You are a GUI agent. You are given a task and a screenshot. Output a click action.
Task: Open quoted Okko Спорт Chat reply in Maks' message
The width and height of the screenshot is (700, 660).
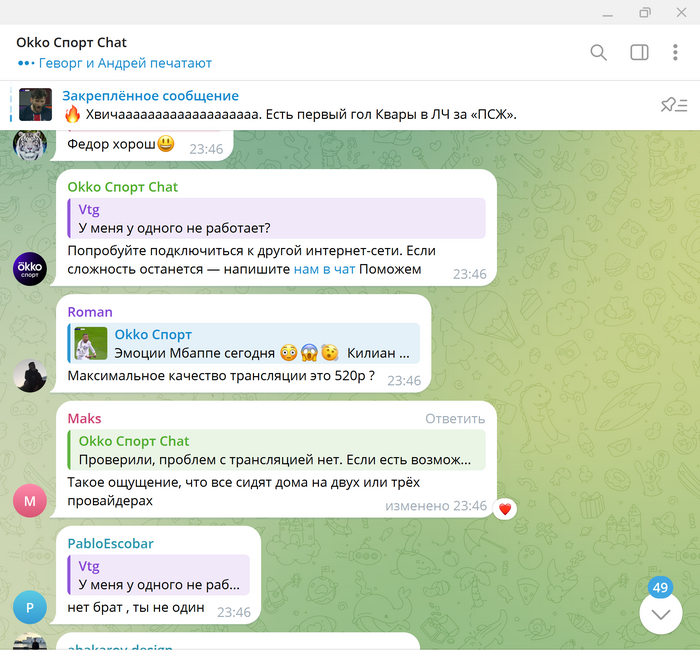point(276,450)
